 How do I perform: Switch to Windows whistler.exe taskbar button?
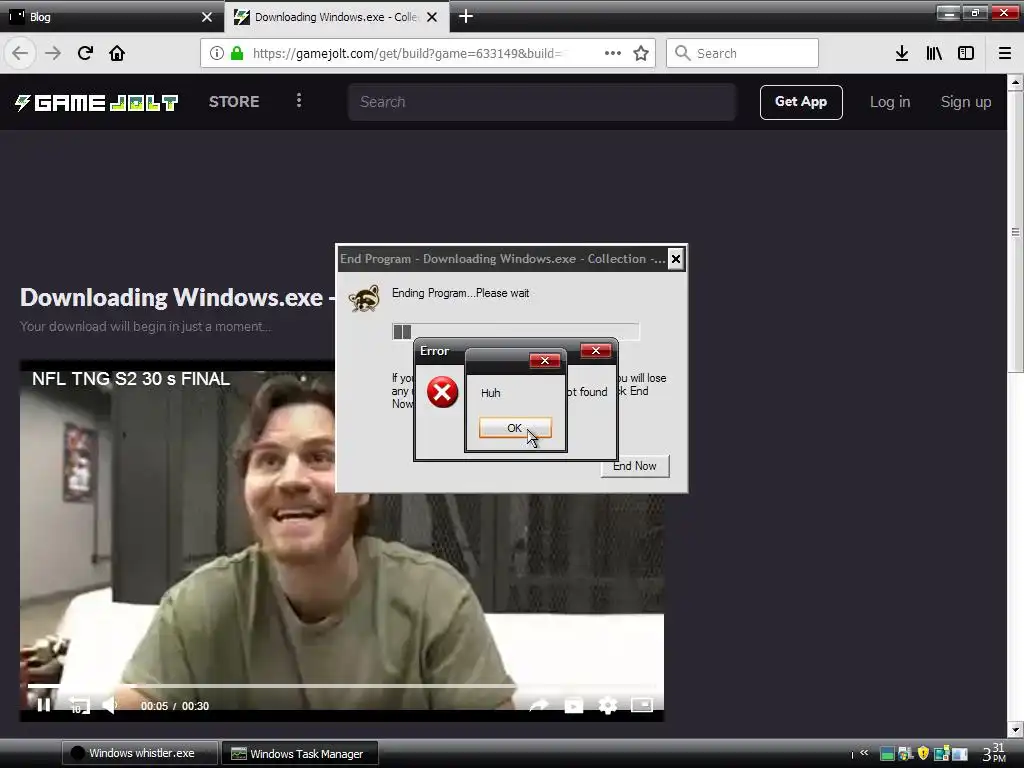[139, 753]
